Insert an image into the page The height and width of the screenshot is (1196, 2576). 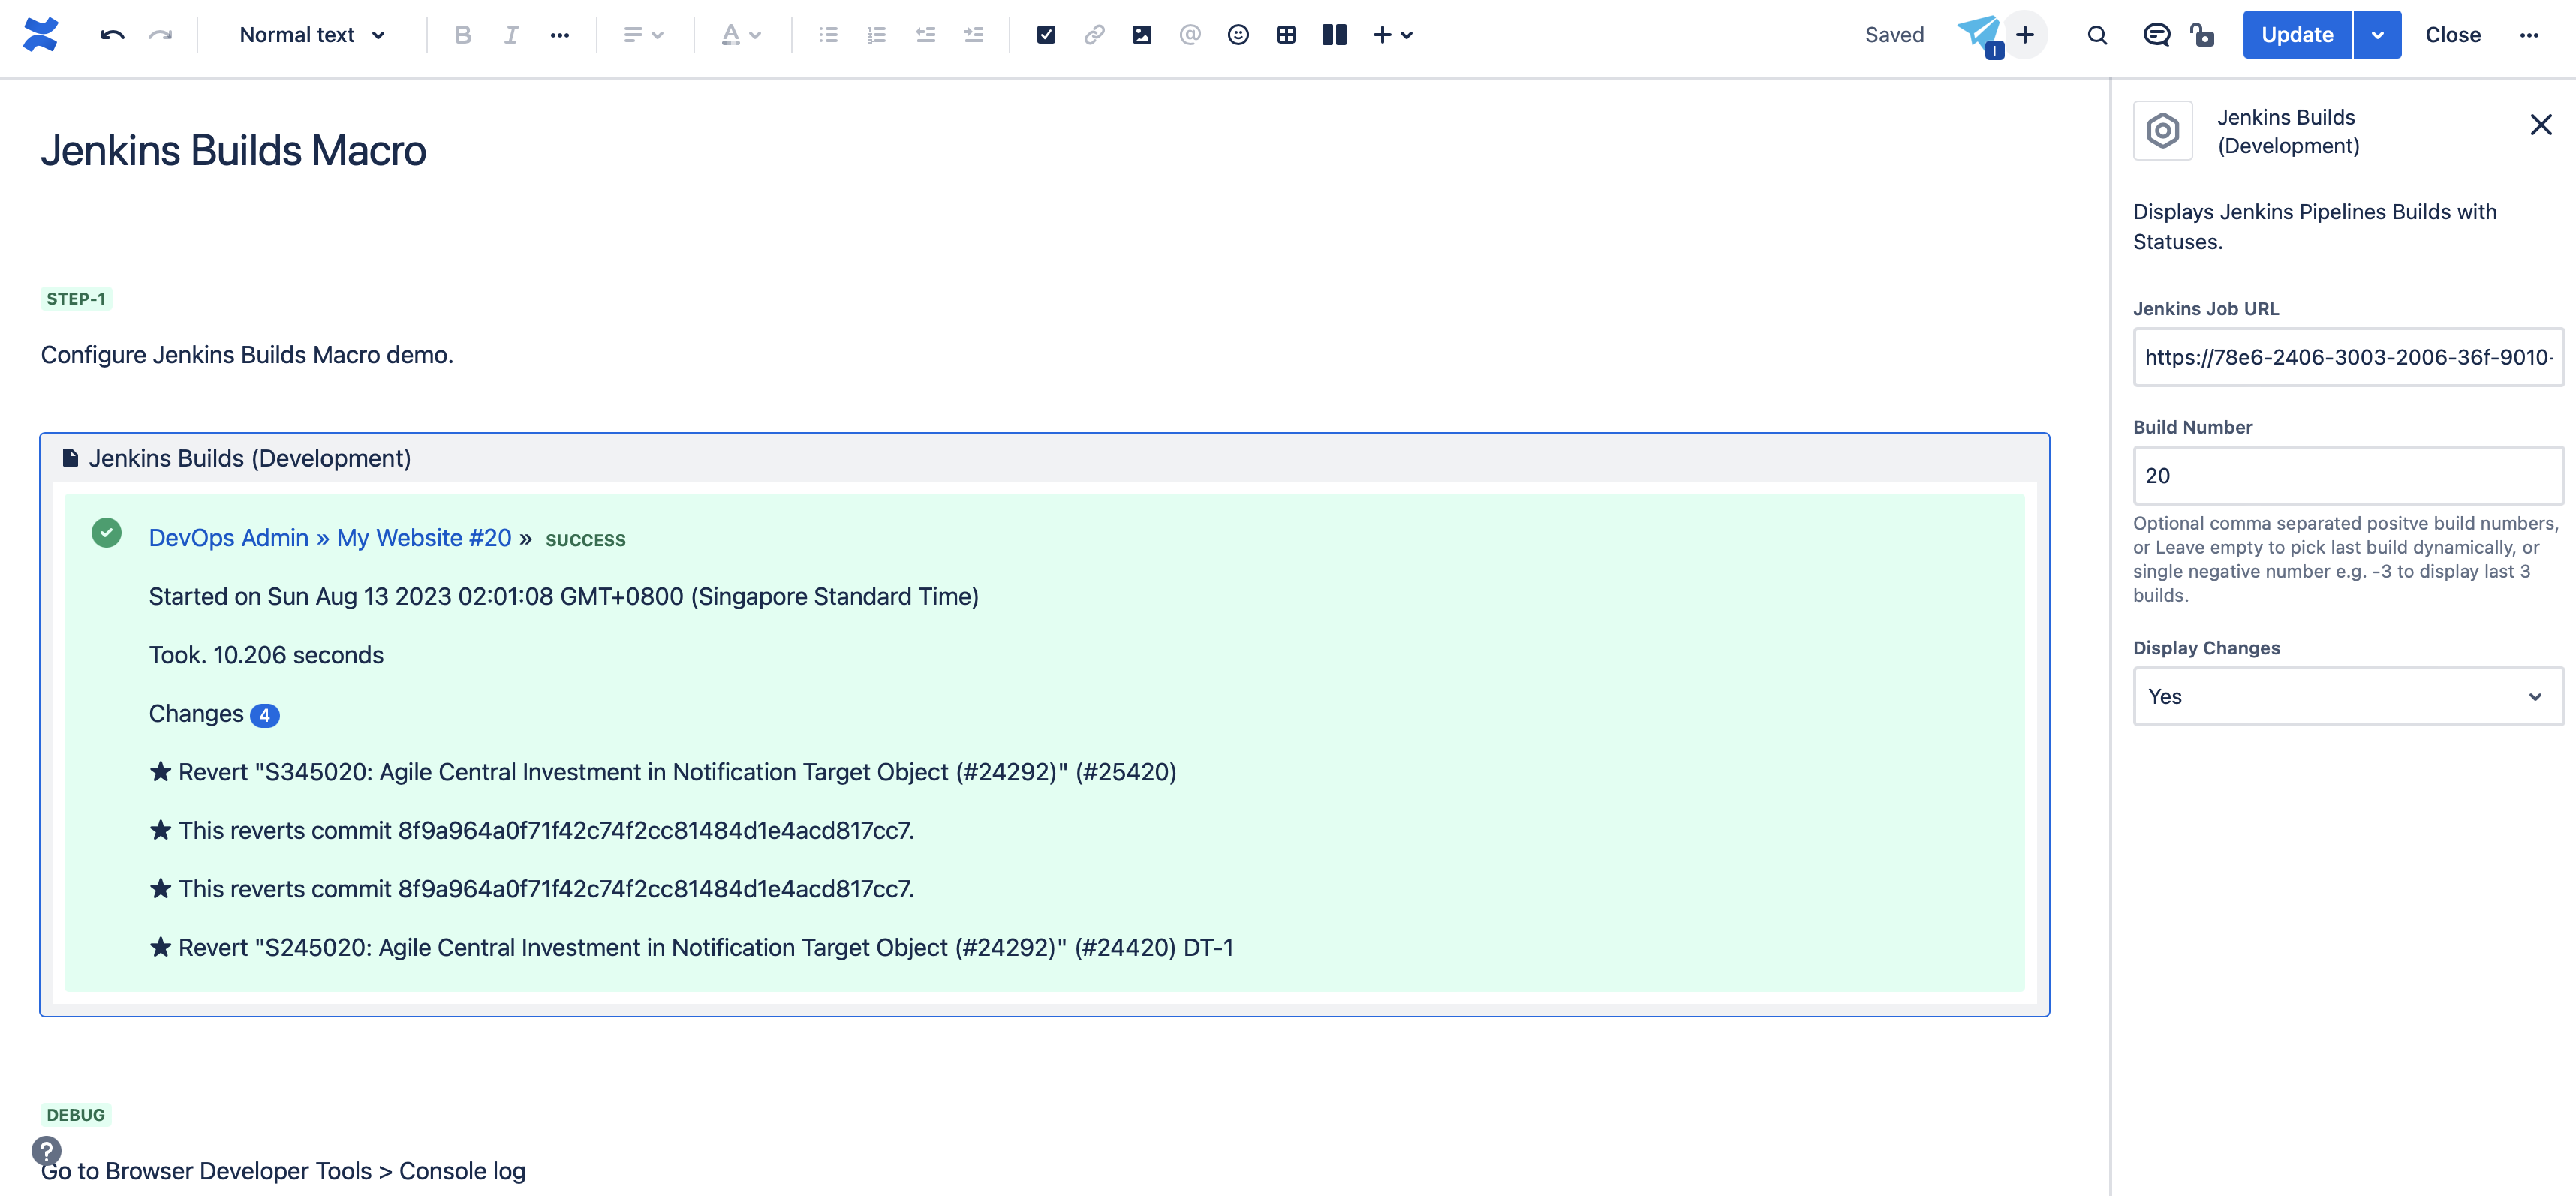click(1142, 34)
